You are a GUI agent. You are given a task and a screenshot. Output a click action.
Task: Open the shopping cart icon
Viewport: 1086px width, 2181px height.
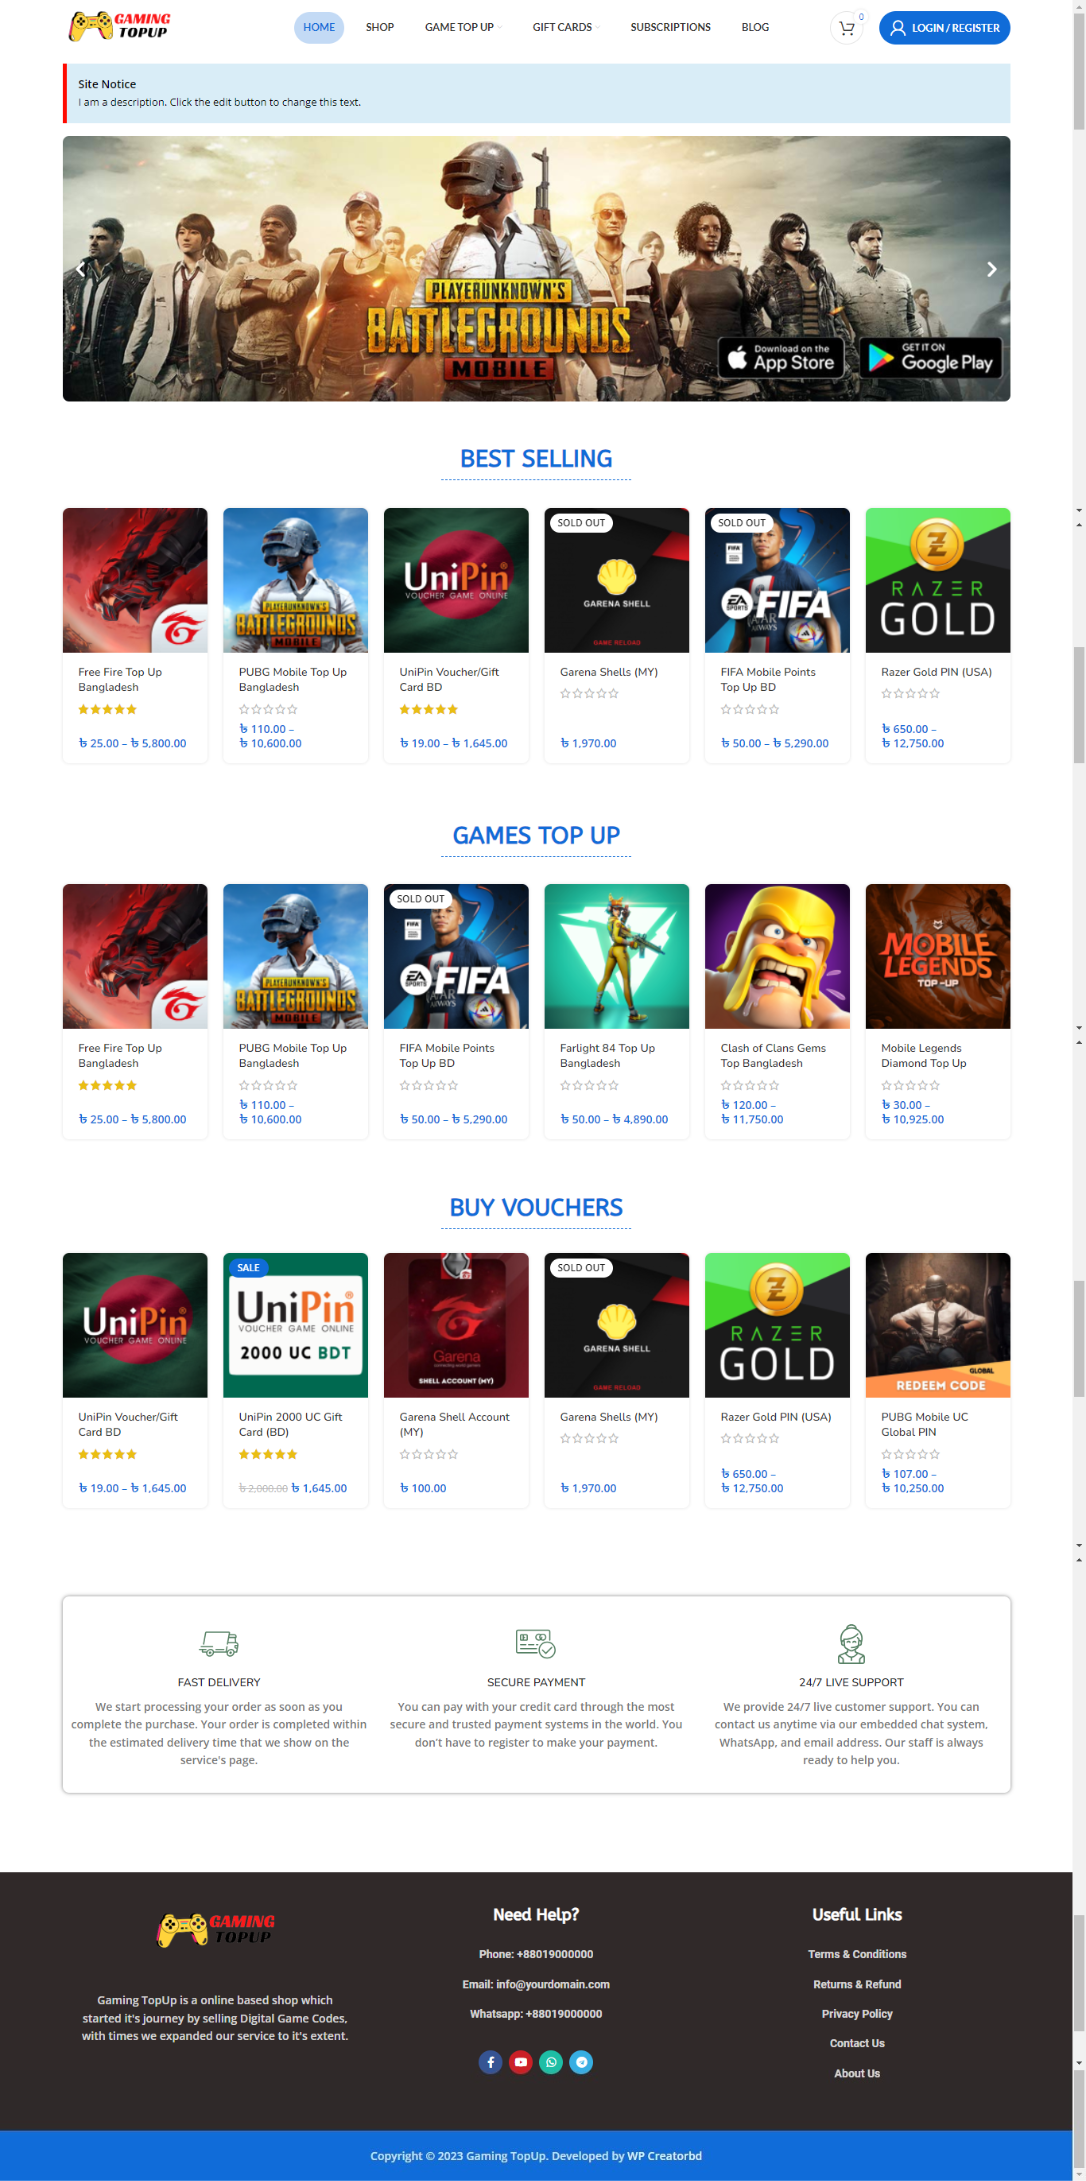point(846,28)
